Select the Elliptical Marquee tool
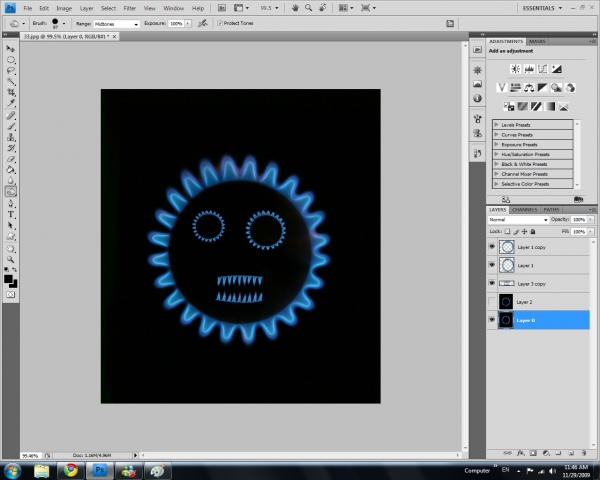Image resolution: width=600 pixels, height=480 pixels. coord(11,60)
